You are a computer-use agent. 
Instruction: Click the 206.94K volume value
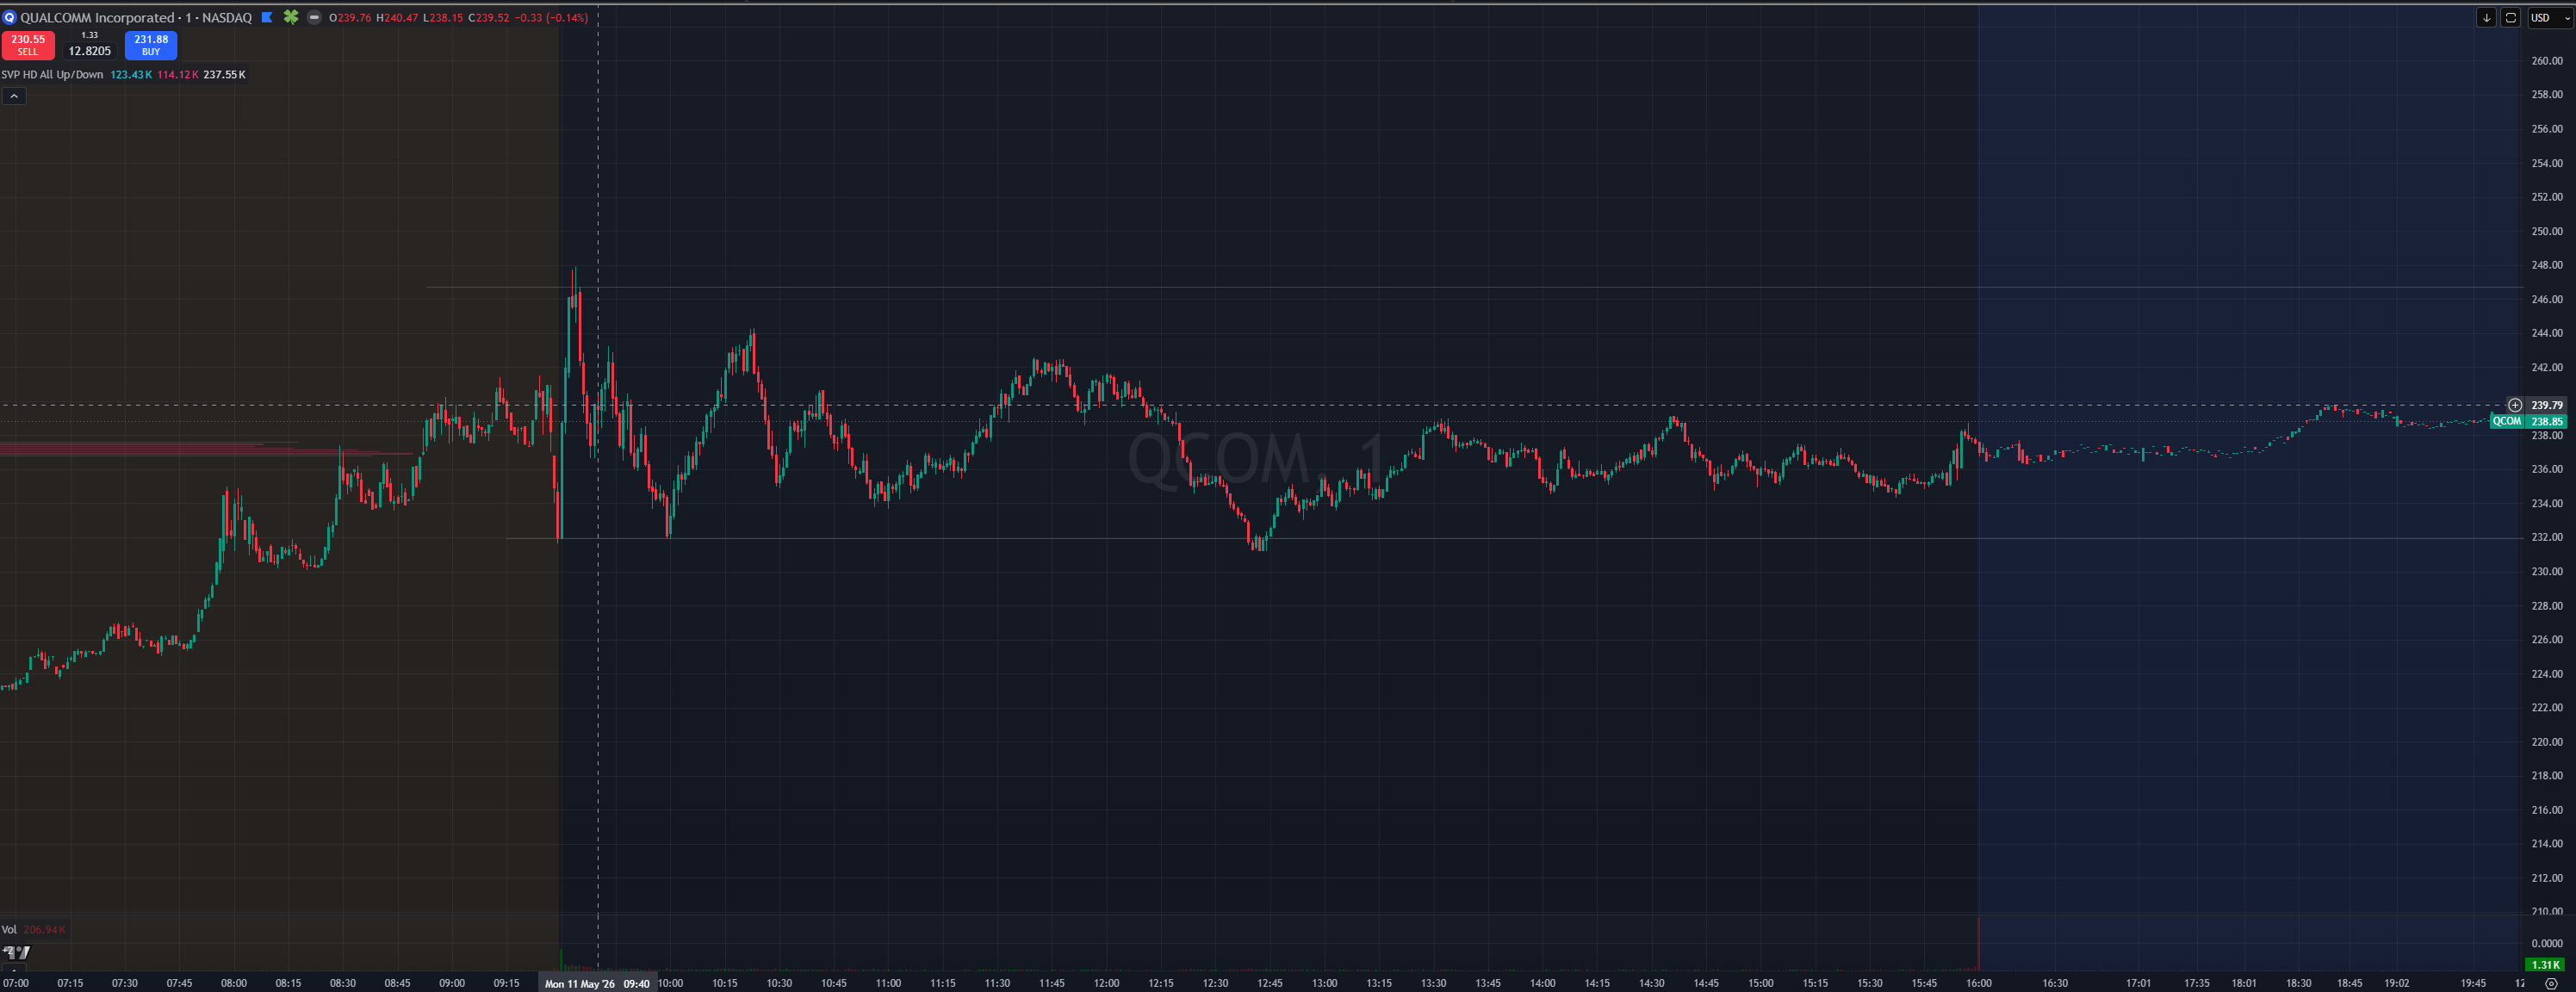pos(44,930)
